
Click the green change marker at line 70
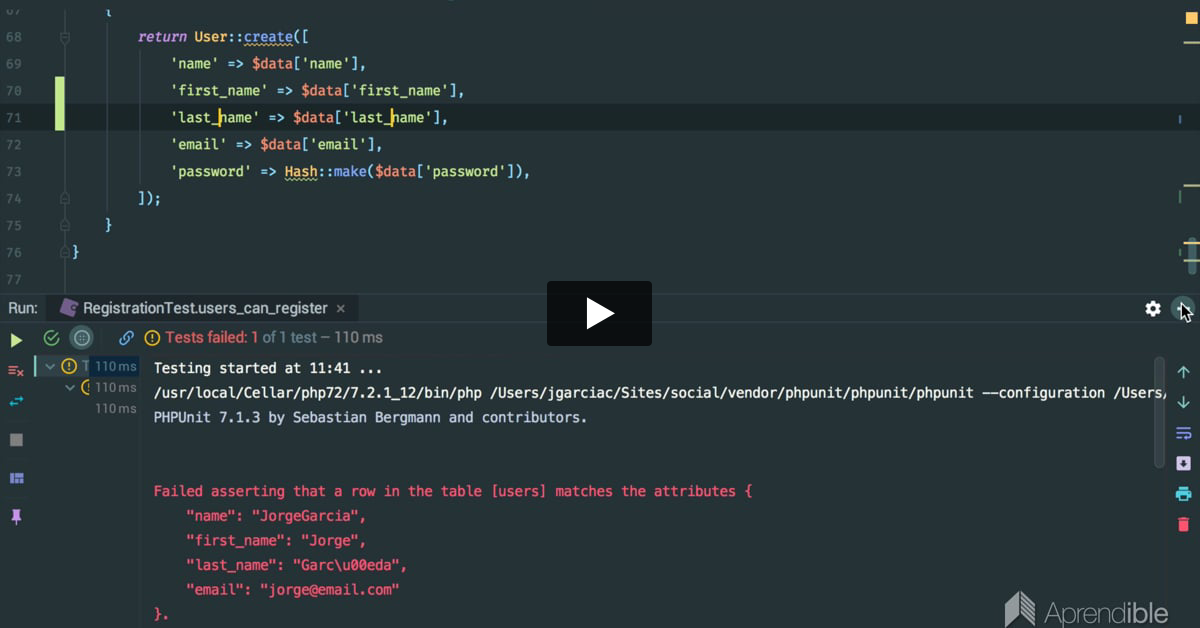point(60,91)
